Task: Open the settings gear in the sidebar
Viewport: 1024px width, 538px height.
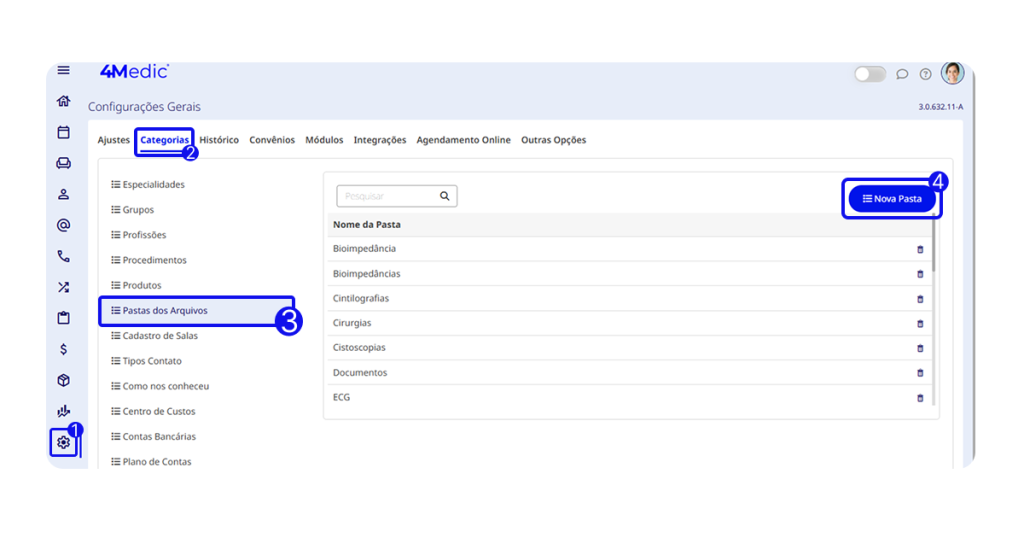Action: pyautogui.click(x=64, y=442)
